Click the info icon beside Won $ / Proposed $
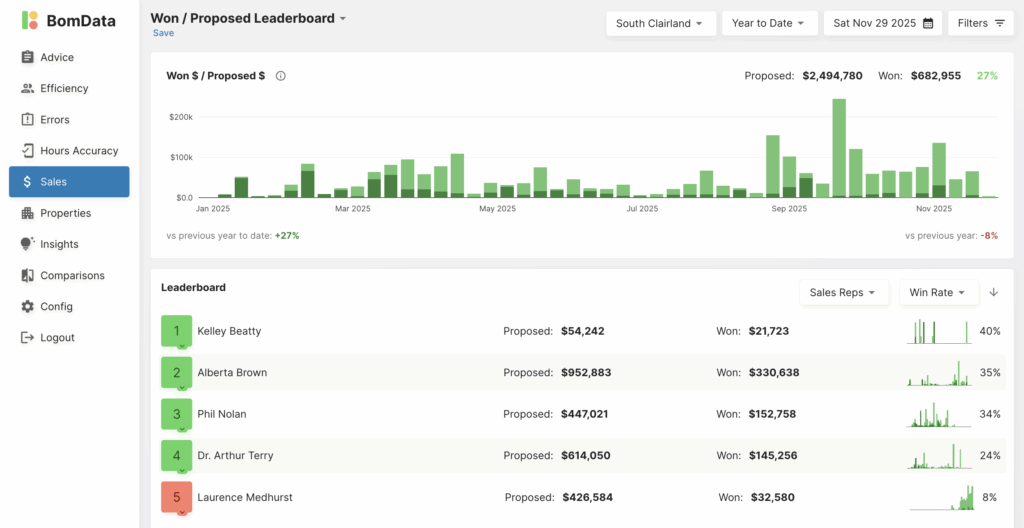1024x528 pixels. 280,76
